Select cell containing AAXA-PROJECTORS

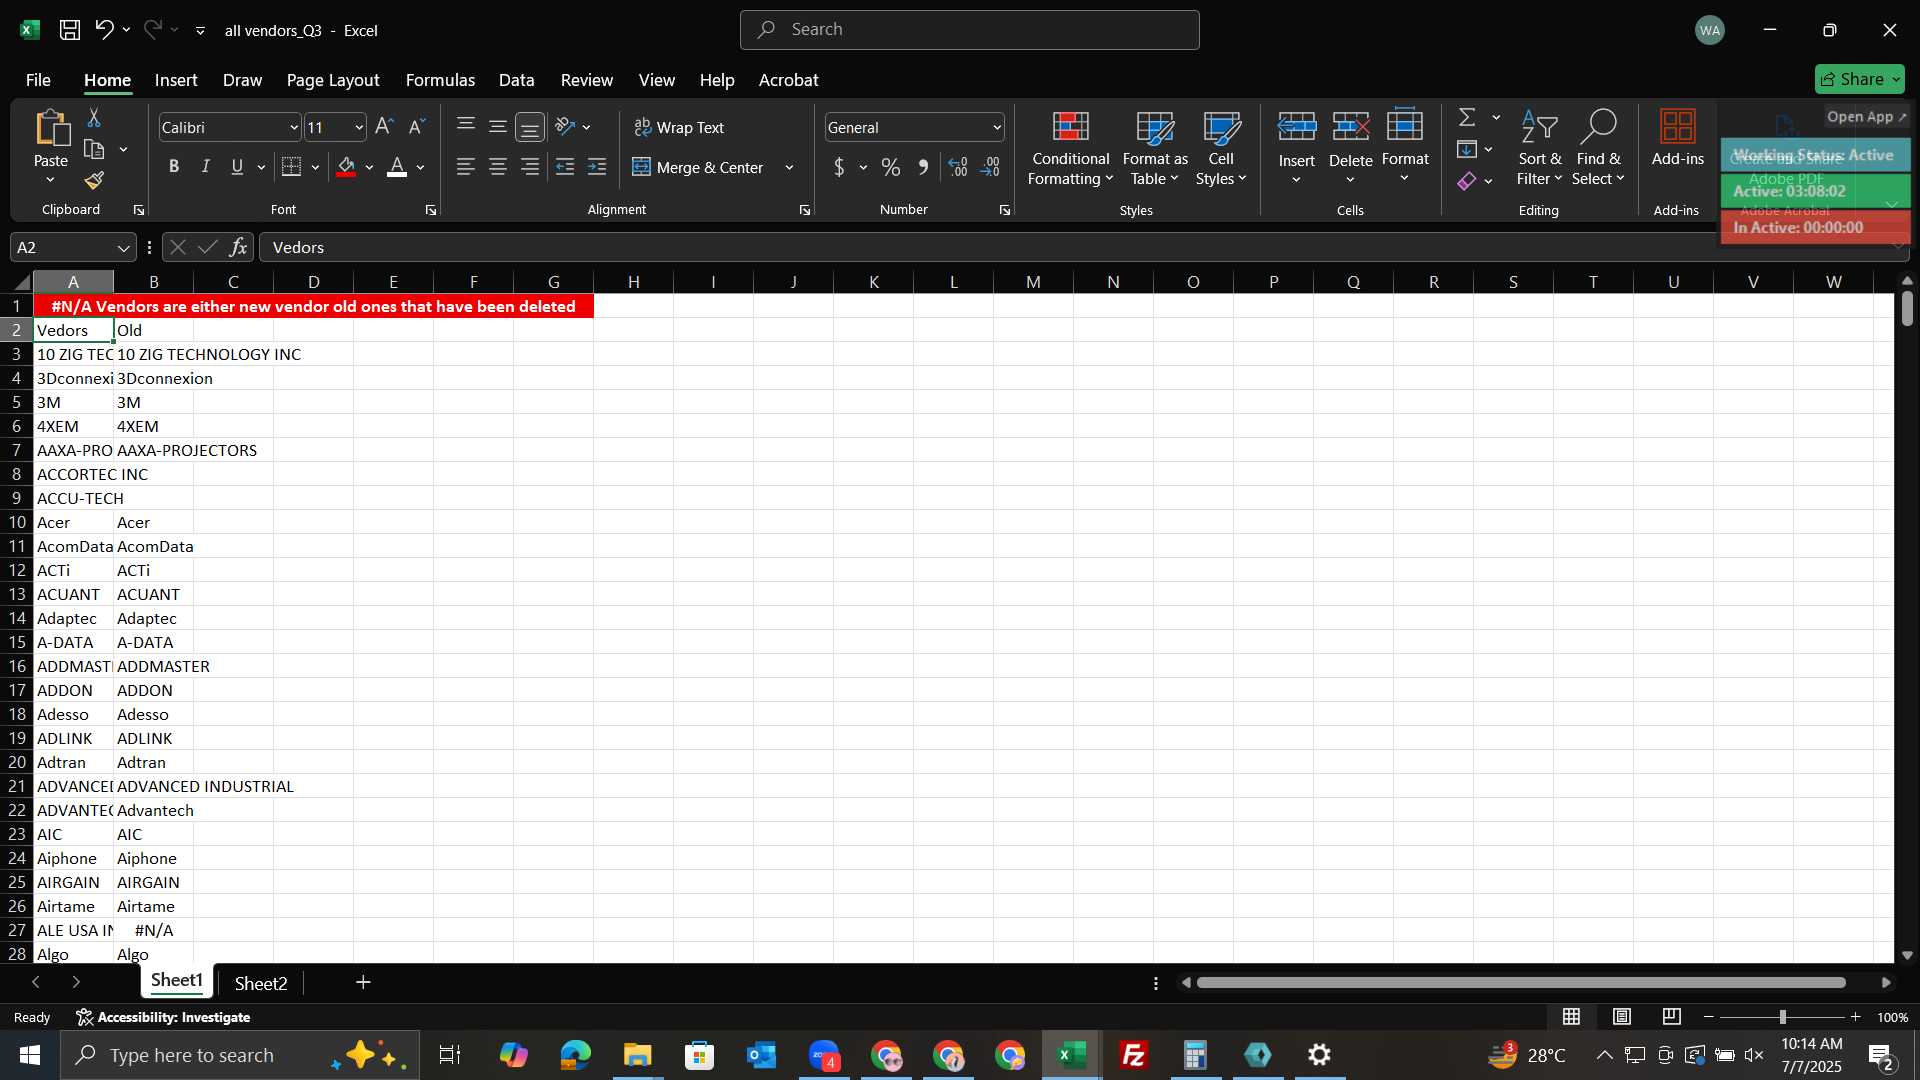click(154, 450)
